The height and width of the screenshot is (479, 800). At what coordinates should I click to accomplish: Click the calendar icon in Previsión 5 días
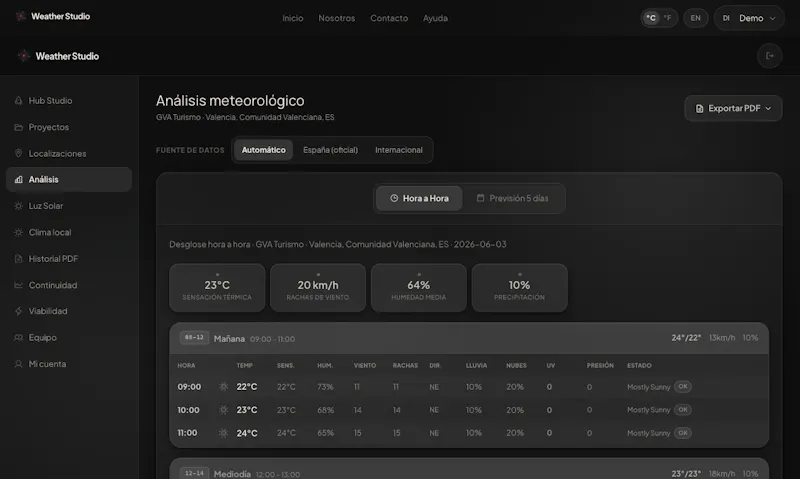(x=480, y=198)
